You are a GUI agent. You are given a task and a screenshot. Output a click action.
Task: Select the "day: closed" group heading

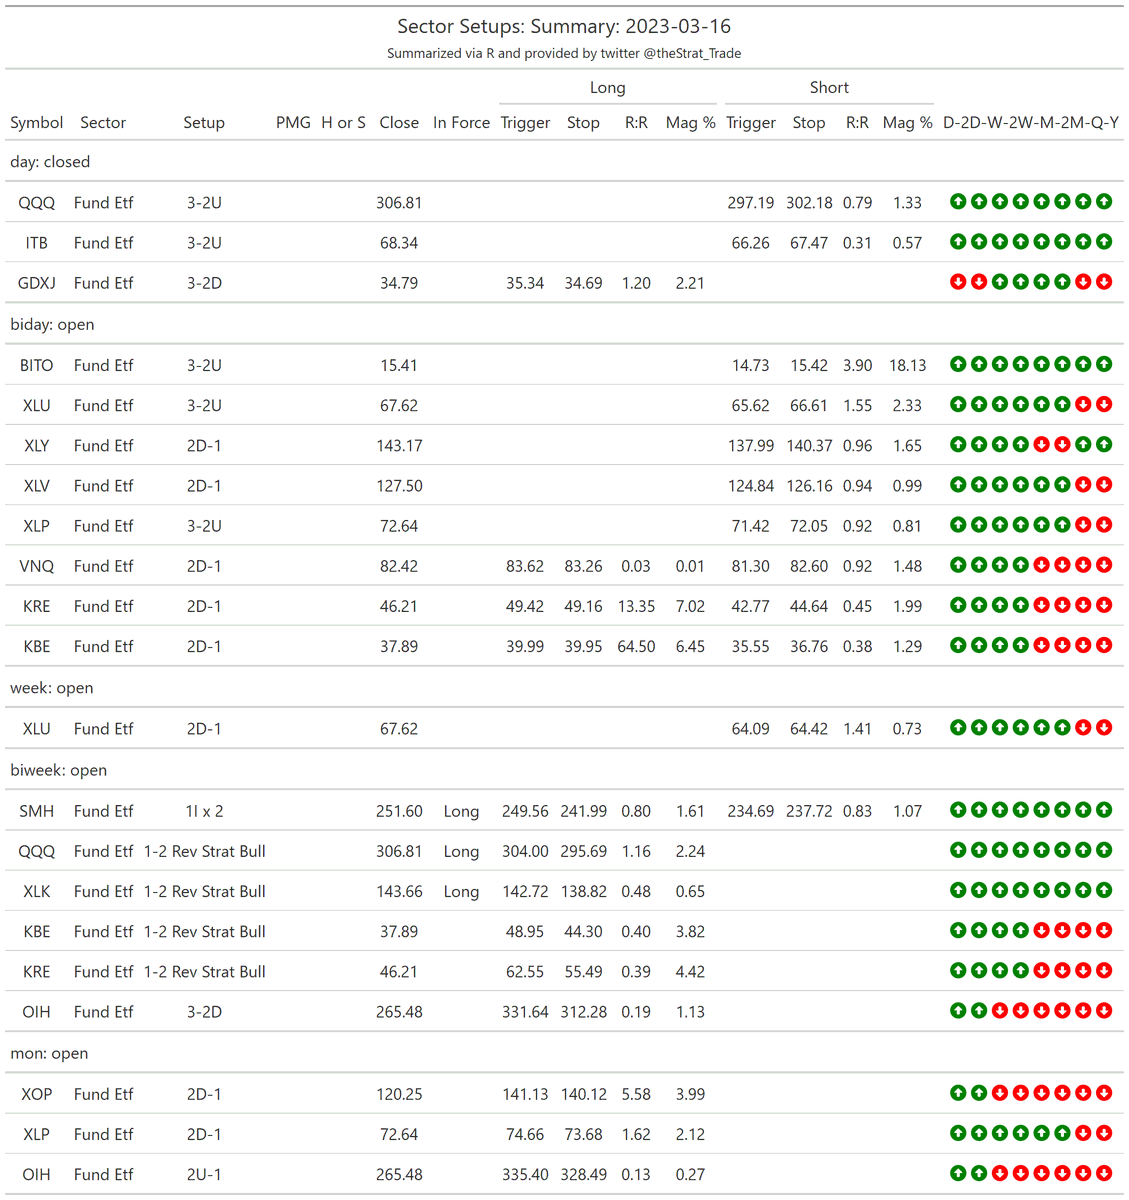(50, 162)
